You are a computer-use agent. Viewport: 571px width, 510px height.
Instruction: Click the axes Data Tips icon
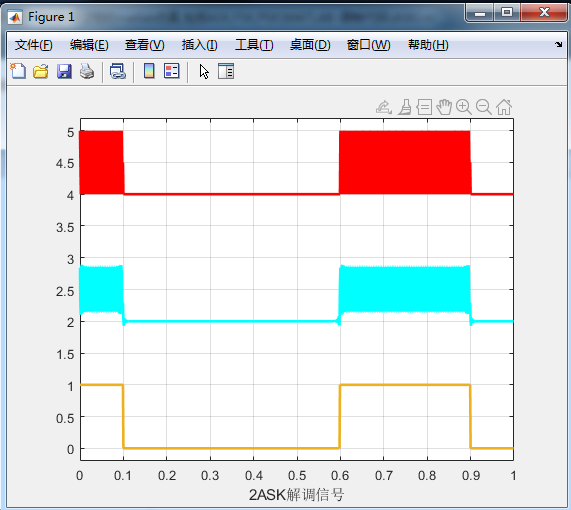point(424,107)
